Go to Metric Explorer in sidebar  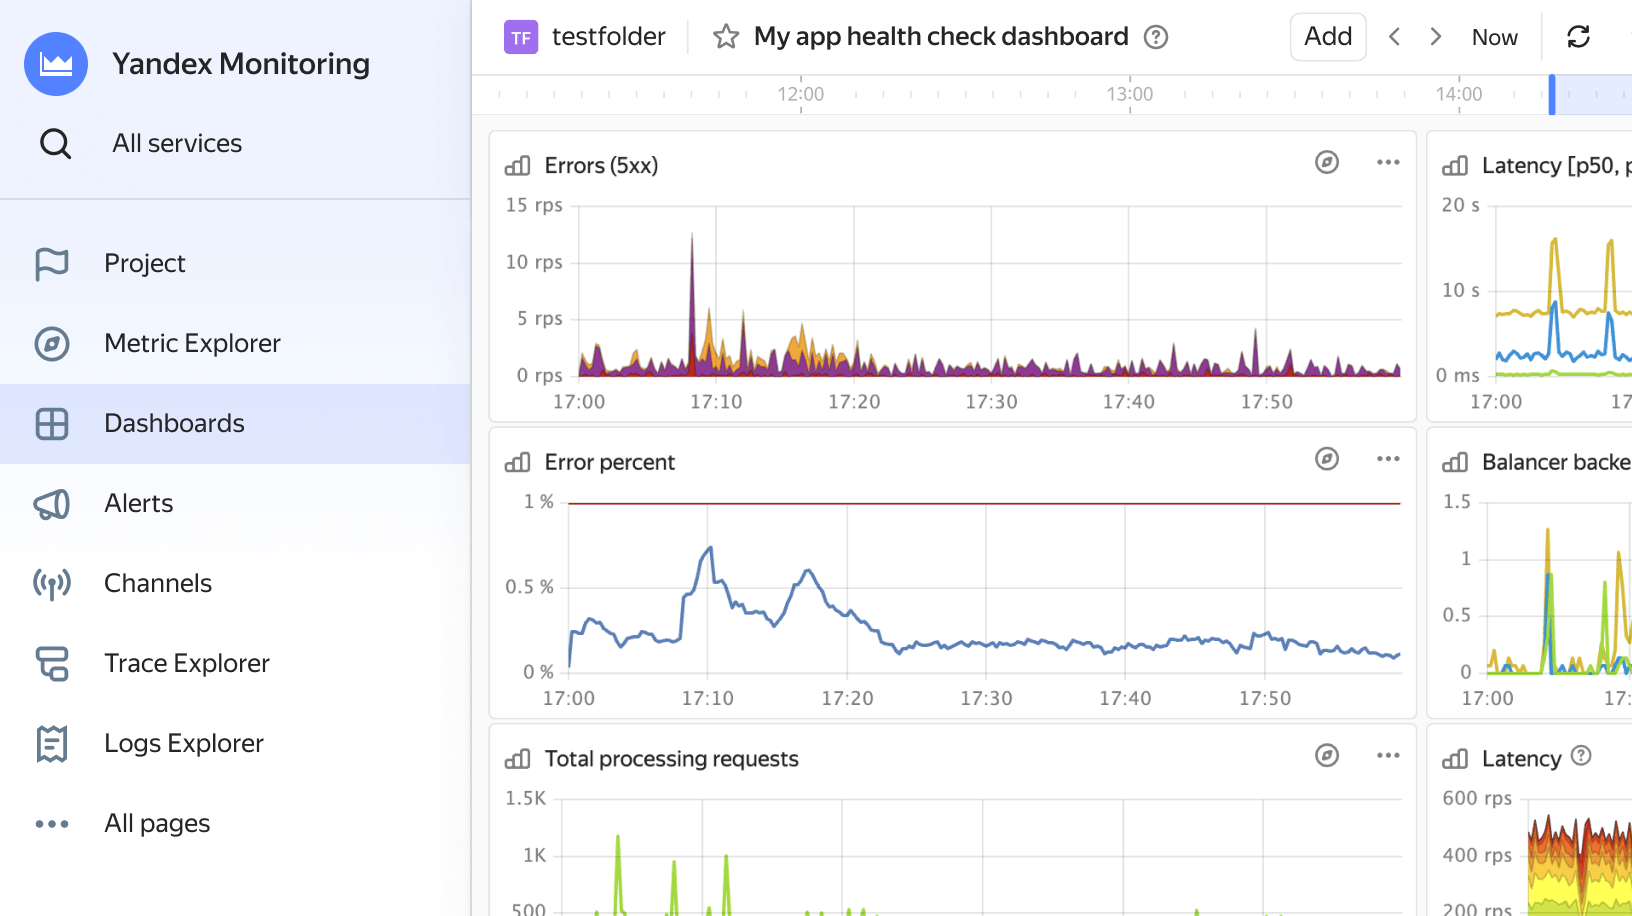[x=192, y=344]
